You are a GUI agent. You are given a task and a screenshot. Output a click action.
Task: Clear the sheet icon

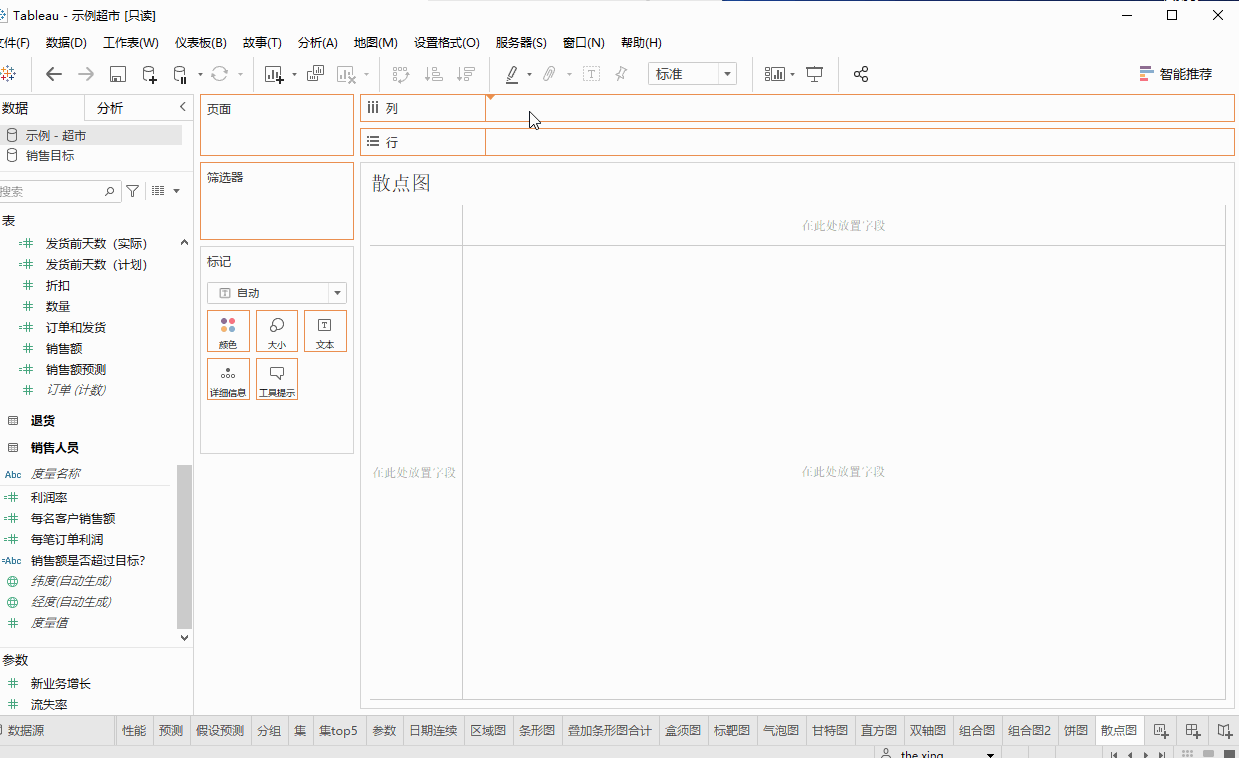(347, 74)
